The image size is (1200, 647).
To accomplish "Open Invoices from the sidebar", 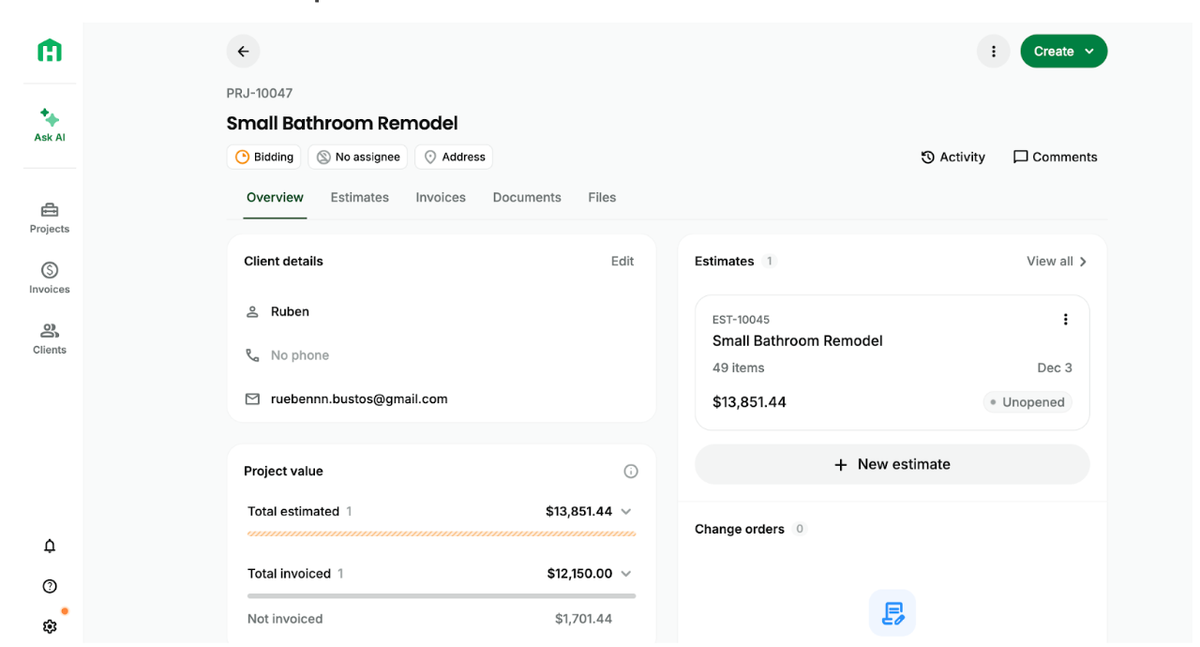I will pos(49,277).
